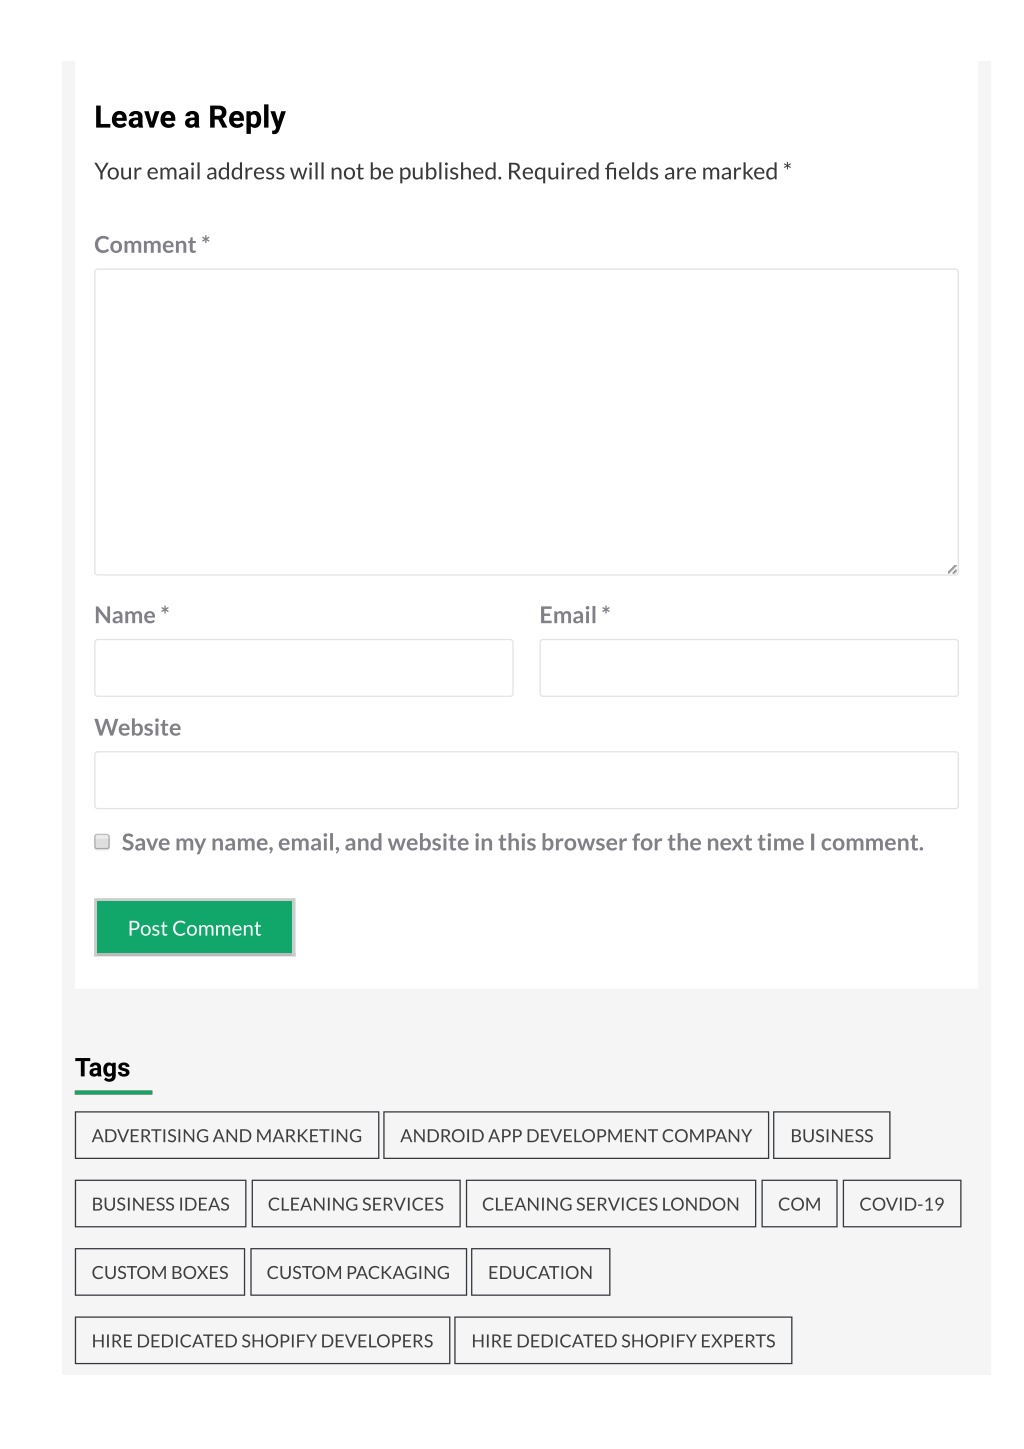The image size is (1024, 1449).
Task: Open the COVID-19 tag
Action: 902,1204
